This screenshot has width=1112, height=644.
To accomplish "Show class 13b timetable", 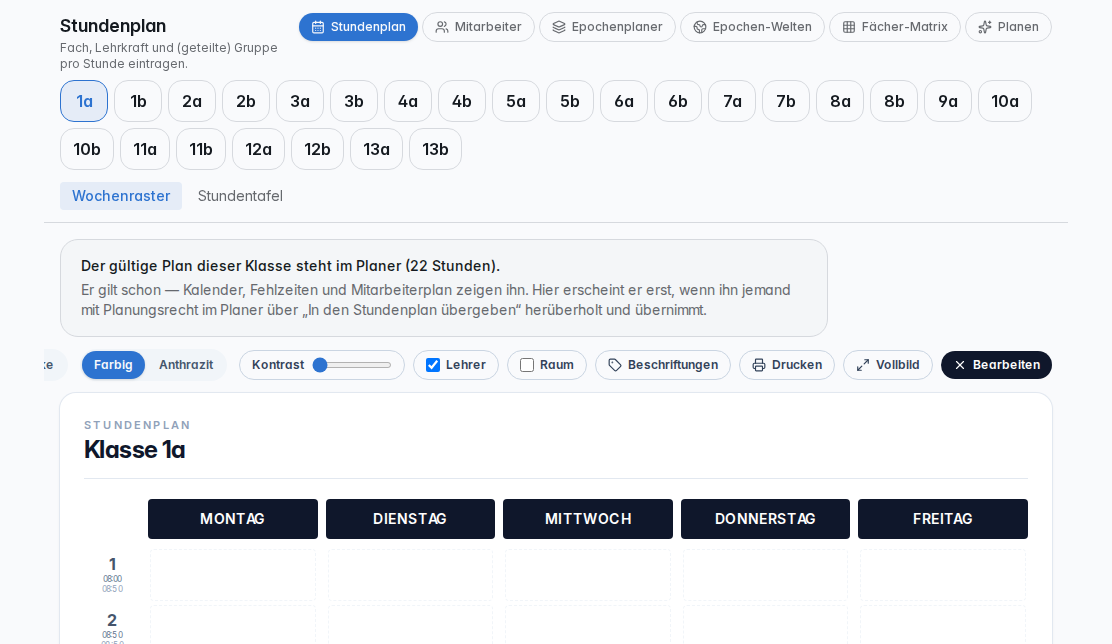I will point(435,150).
